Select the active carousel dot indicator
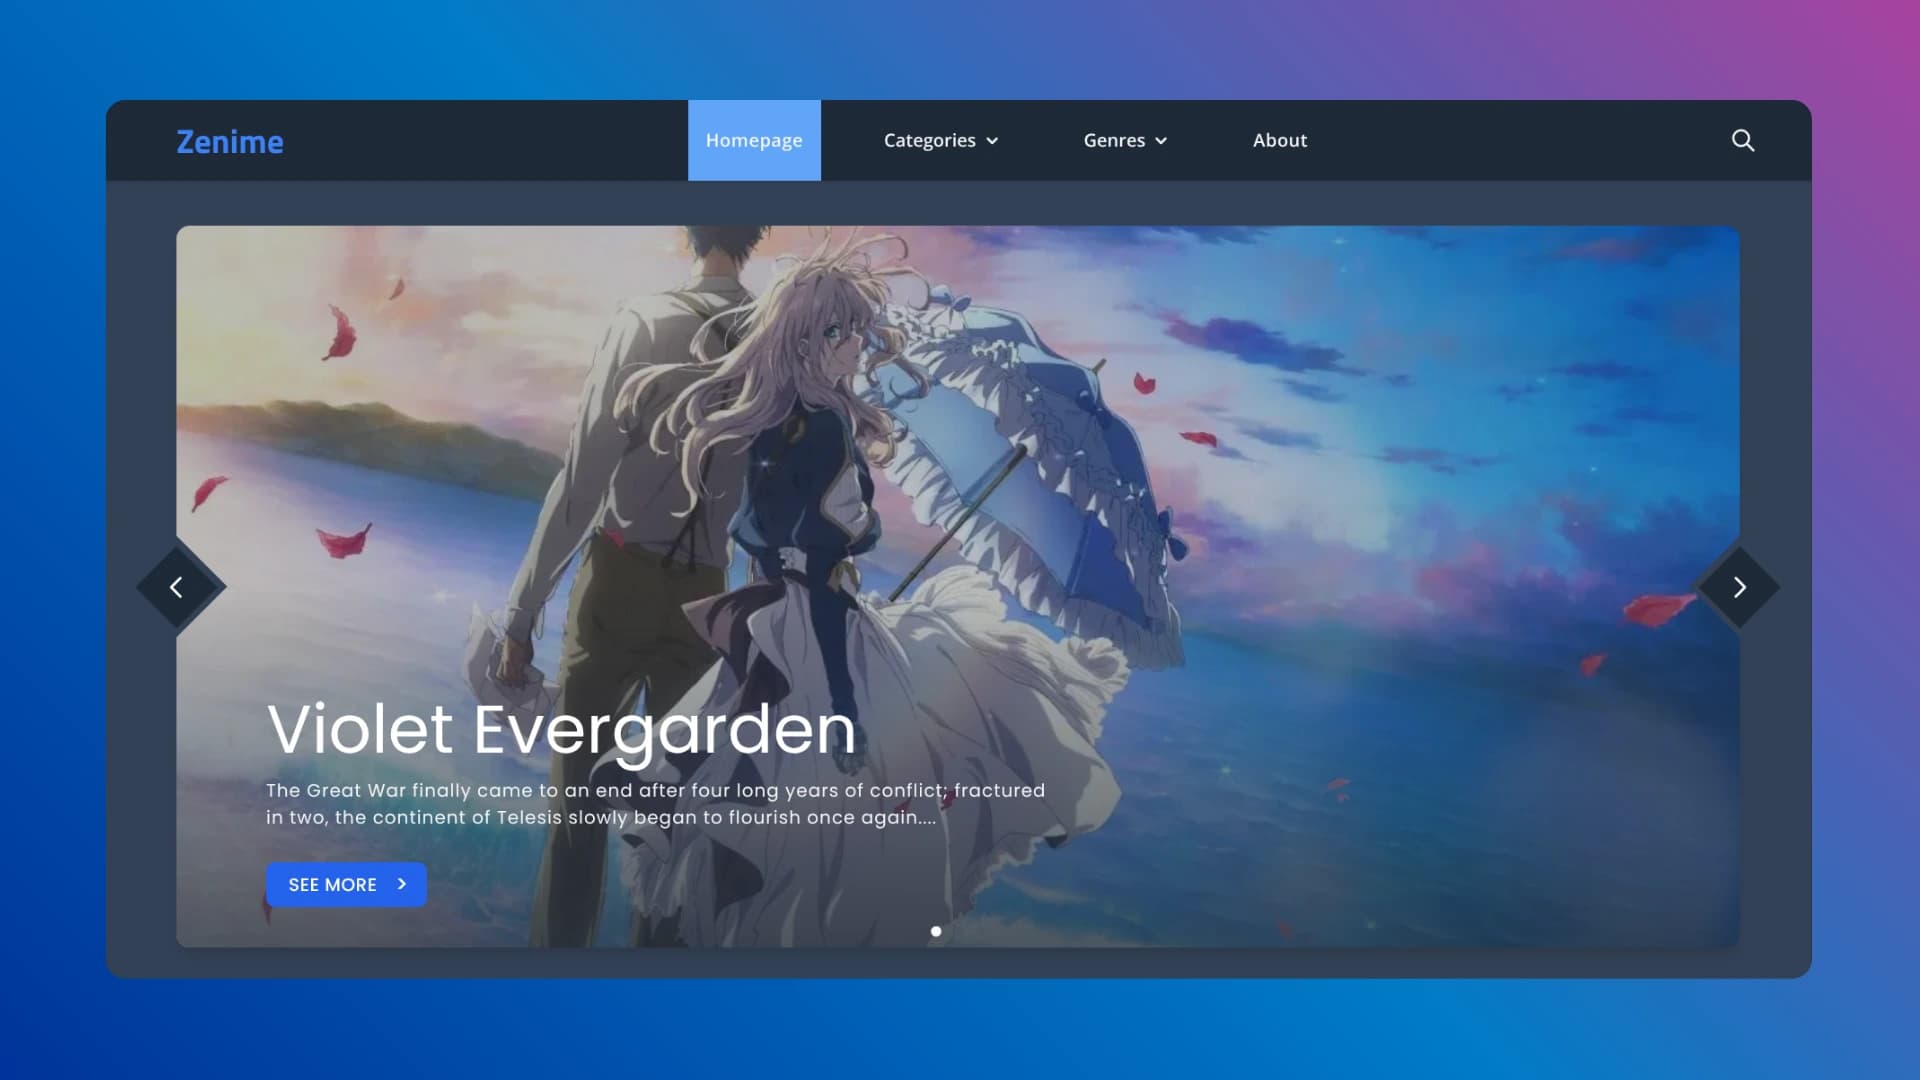Screen dimensions: 1920x1080 click(936, 931)
